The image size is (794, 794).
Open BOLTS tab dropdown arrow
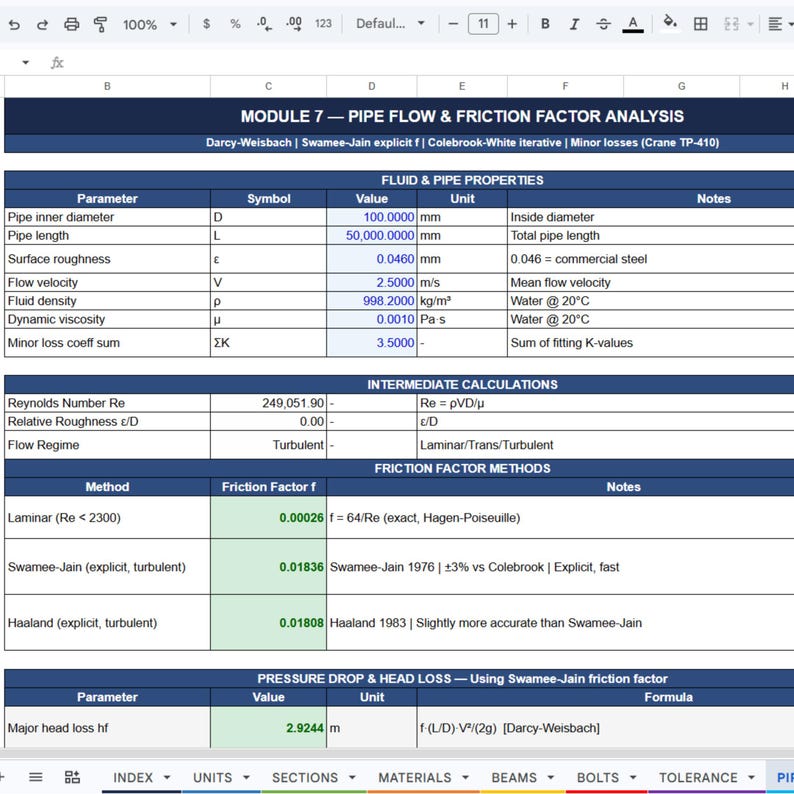[x=633, y=777]
